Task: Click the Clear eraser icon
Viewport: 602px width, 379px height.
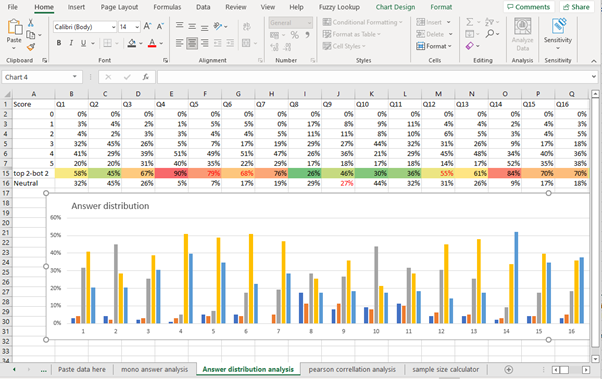Action: coord(470,46)
